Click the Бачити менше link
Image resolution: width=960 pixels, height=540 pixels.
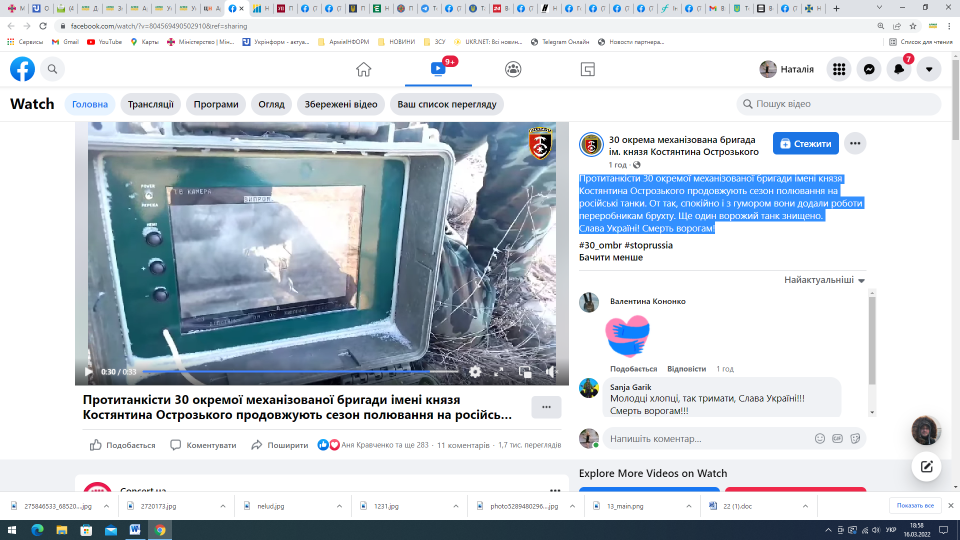611,257
